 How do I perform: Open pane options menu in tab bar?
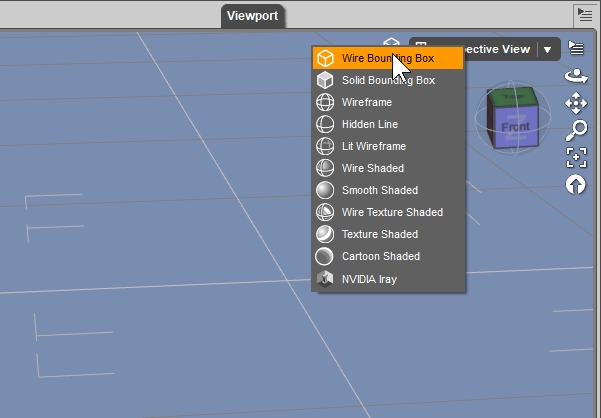[x=585, y=15]
